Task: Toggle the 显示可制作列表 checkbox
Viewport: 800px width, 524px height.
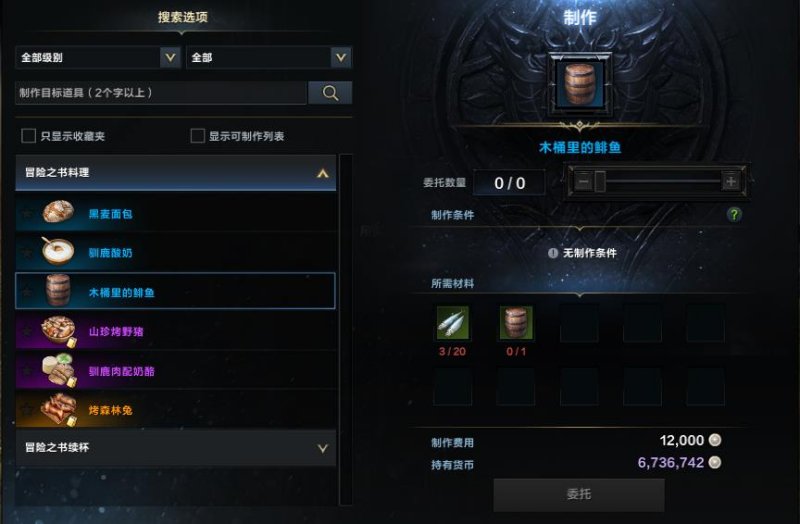Action: pos(197,136)
